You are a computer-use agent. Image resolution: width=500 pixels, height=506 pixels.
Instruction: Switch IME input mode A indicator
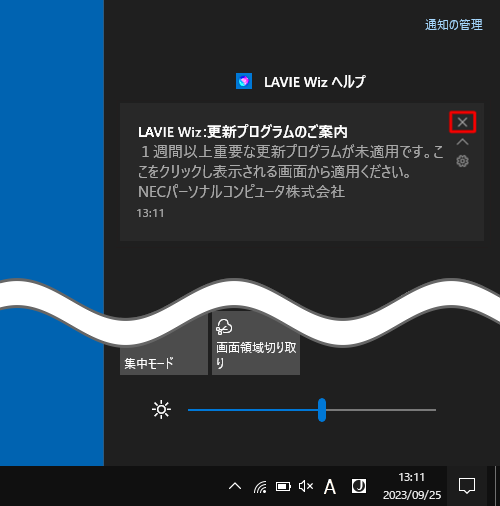(330, 487)
